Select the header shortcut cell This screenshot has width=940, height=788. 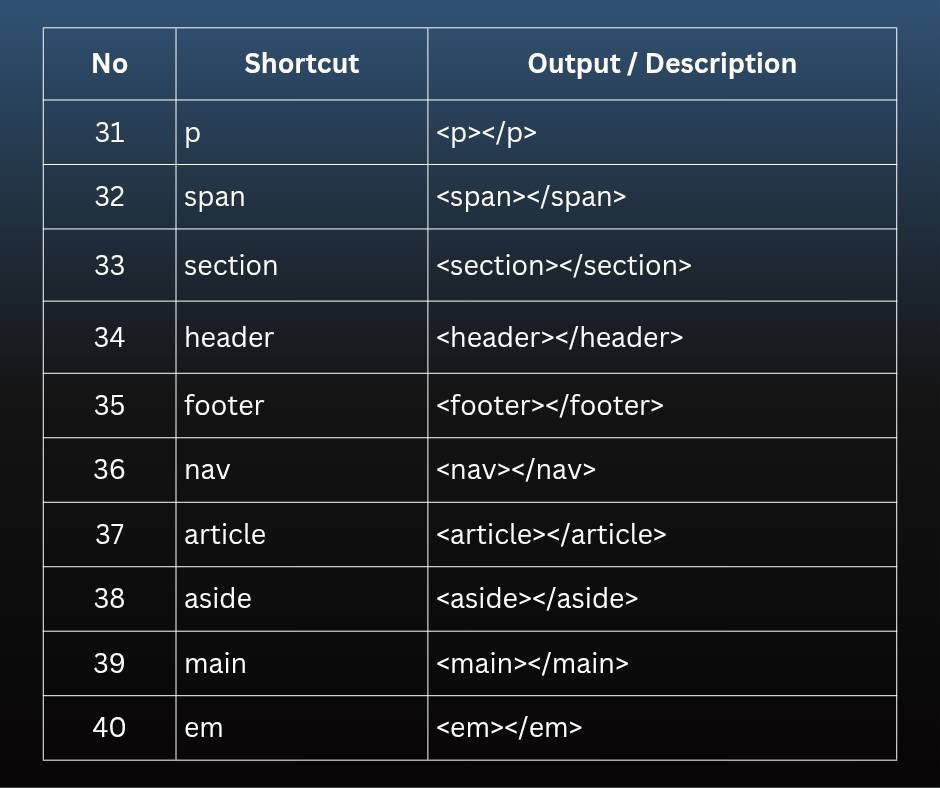[302, 337]
